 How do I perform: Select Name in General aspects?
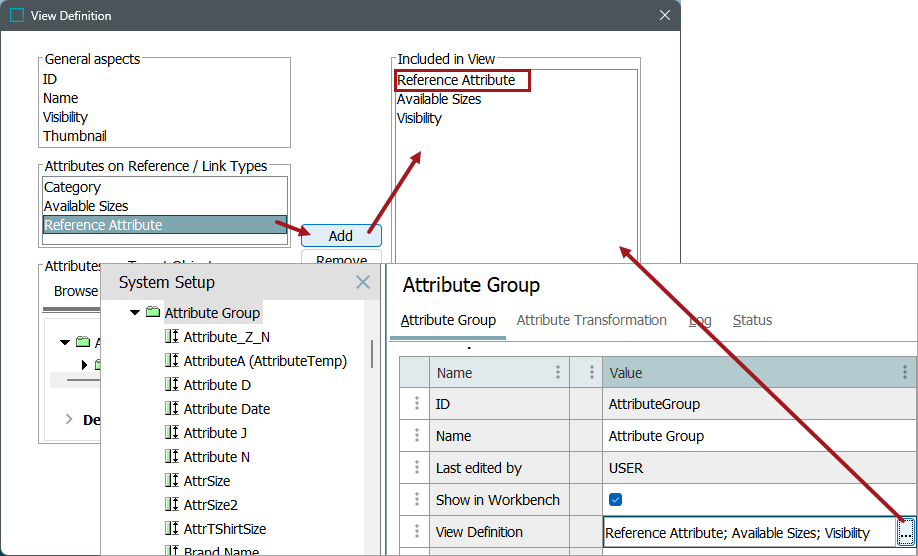point(60,98)
